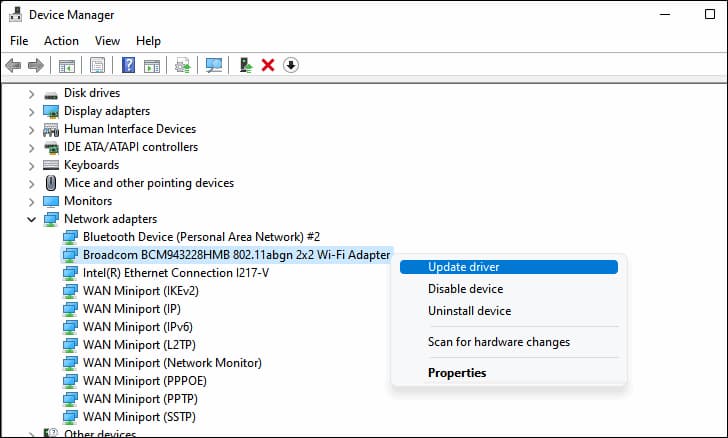The height and width of the screenshot is (438, 728).
Task: Expand the Disk drives category
Action: pyautogui.click(x=31, y=93)
